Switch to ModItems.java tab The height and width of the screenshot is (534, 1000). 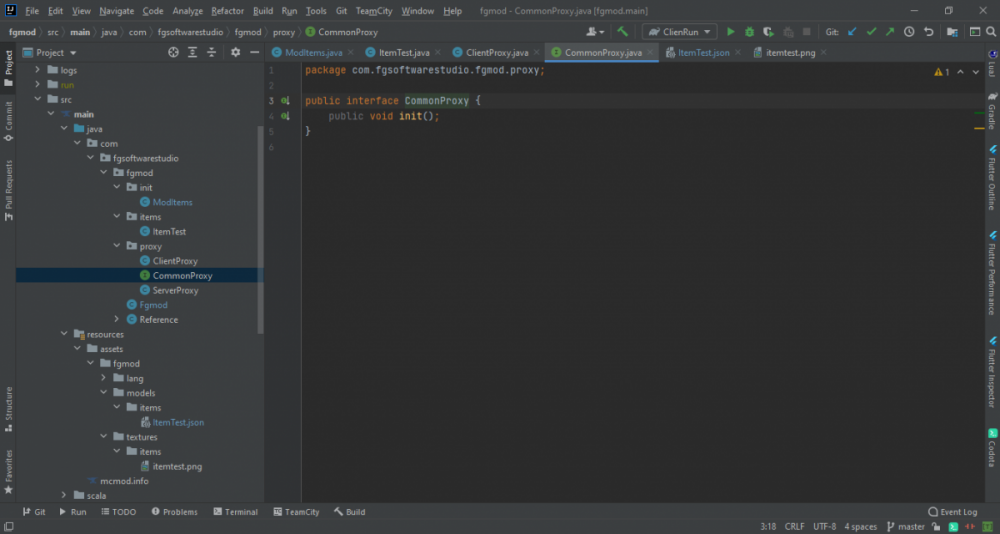[x=313, y=52]
